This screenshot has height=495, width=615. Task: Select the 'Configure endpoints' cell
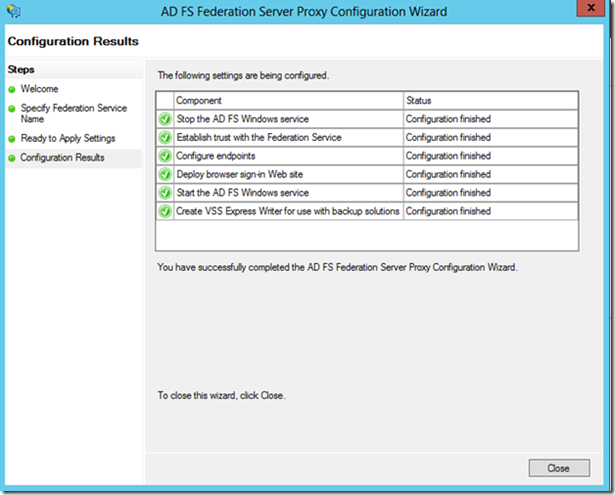pos(288,156)
